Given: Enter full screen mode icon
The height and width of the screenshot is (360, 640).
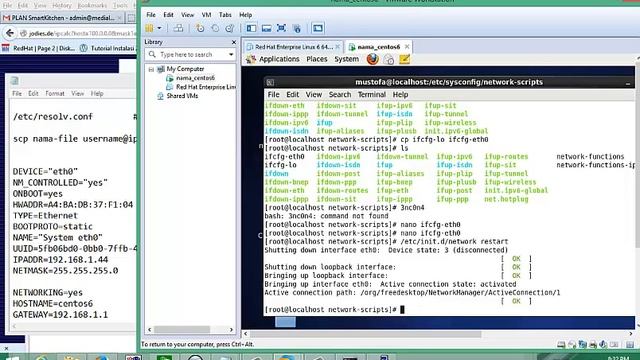Looking at the screenshot, I should 281,28.
